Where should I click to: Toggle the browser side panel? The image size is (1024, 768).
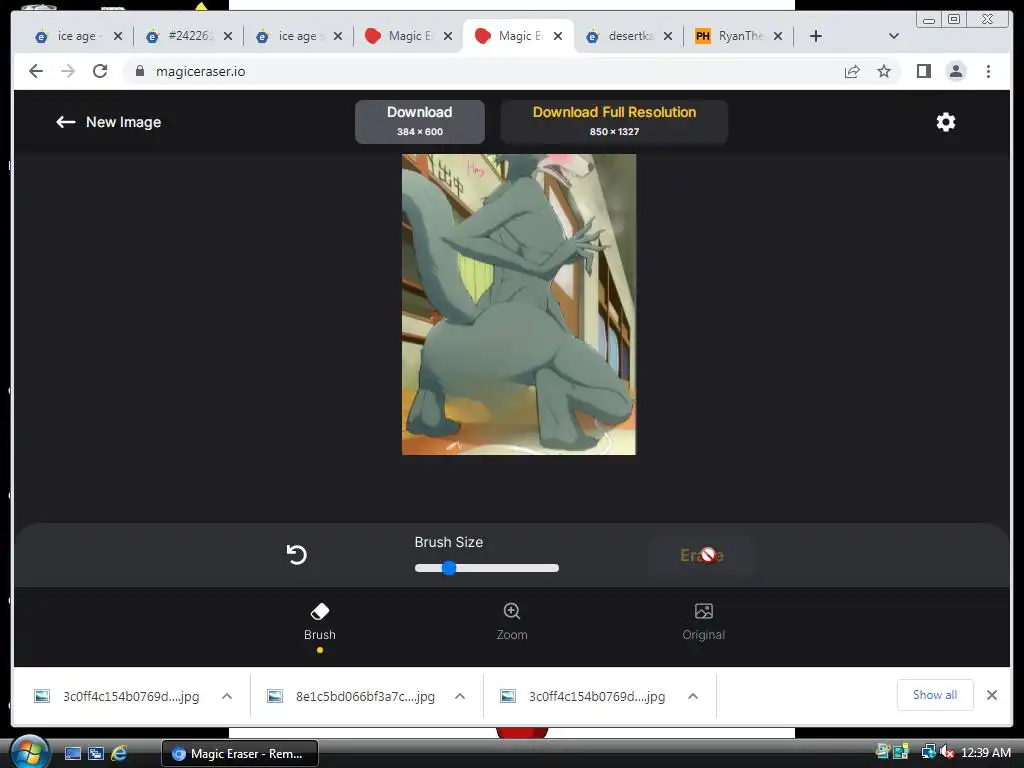(923, 71)
